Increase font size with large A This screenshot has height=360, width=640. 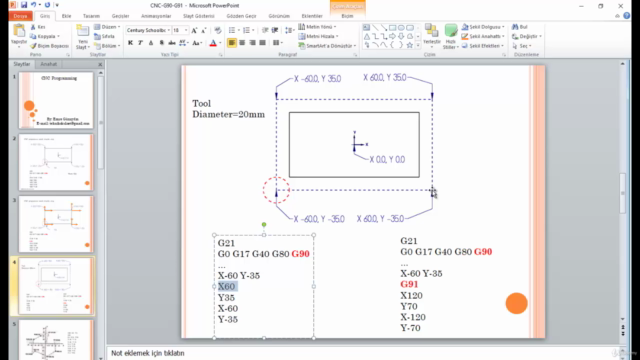tap(194, 30)
